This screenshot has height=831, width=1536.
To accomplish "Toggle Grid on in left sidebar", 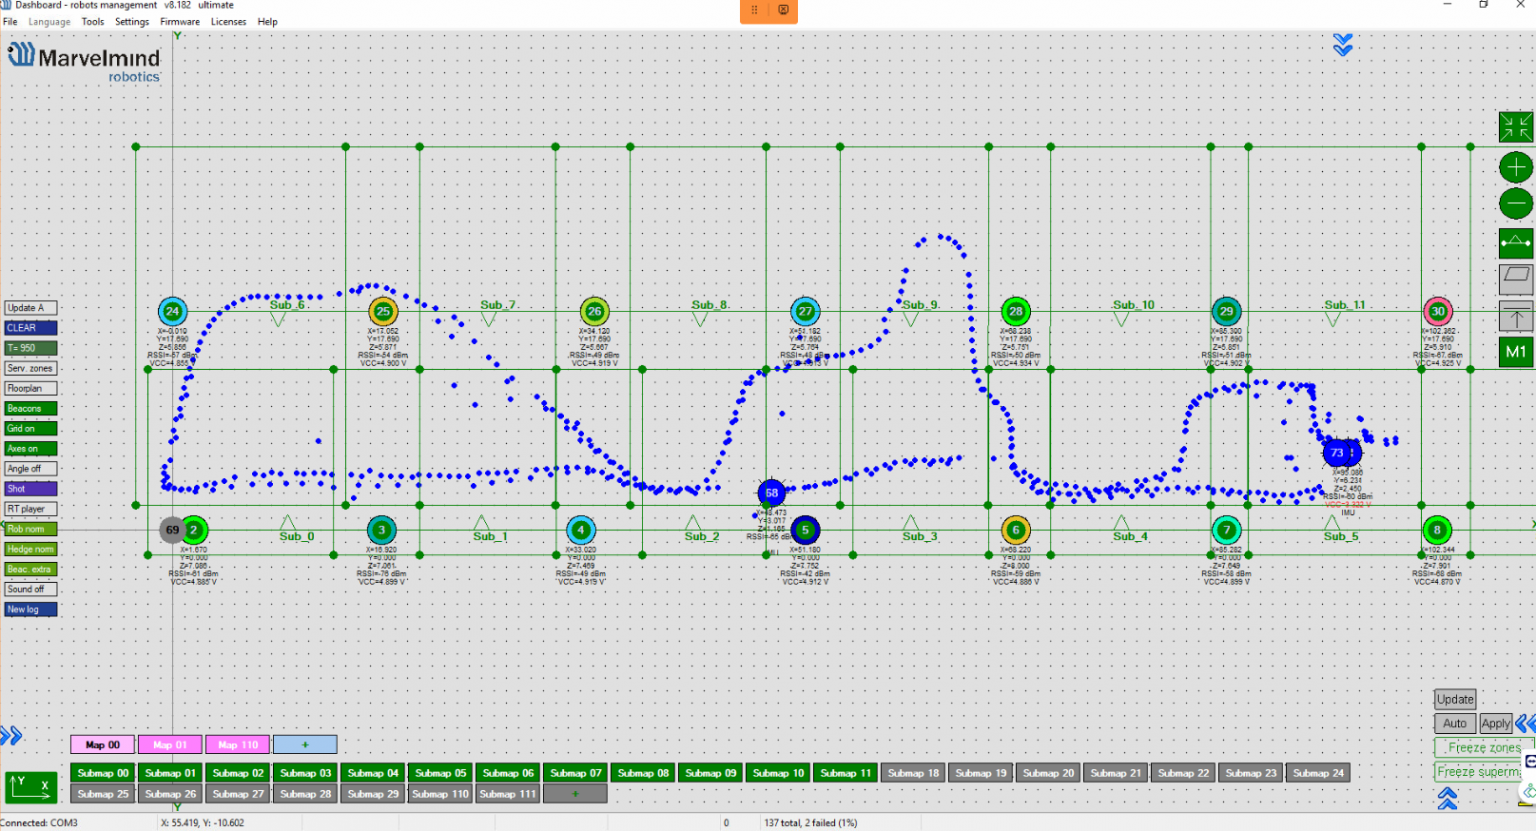I will click(30, 428).
